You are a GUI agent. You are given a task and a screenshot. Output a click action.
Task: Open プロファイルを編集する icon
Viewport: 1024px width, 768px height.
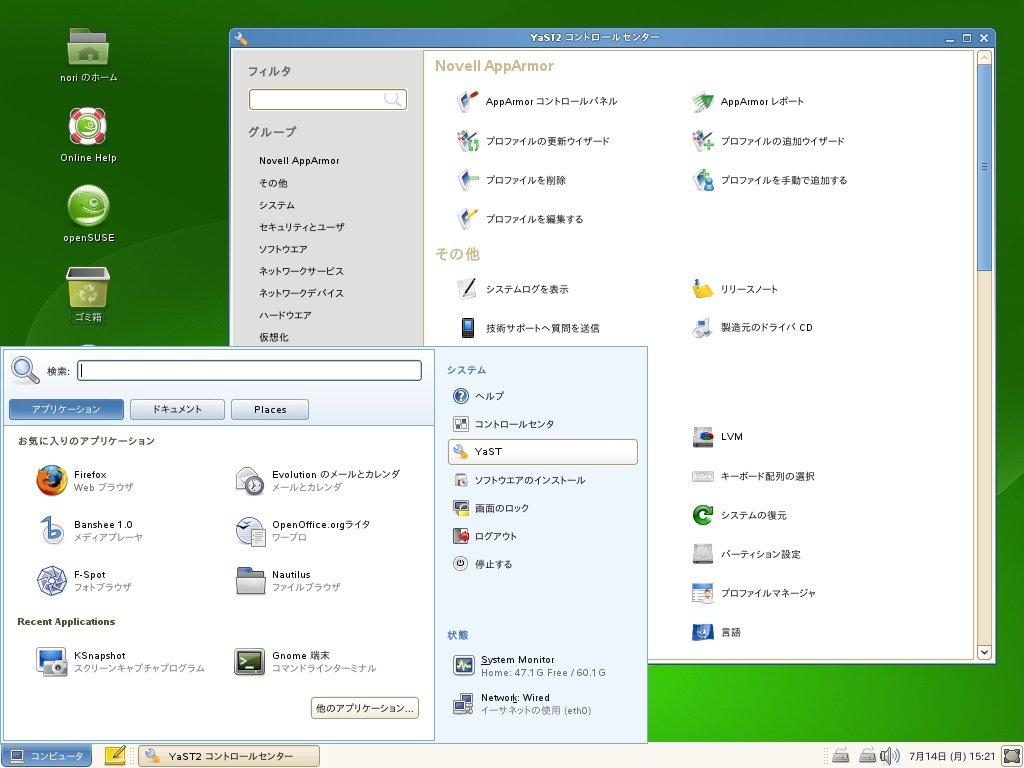pos(468,219)
